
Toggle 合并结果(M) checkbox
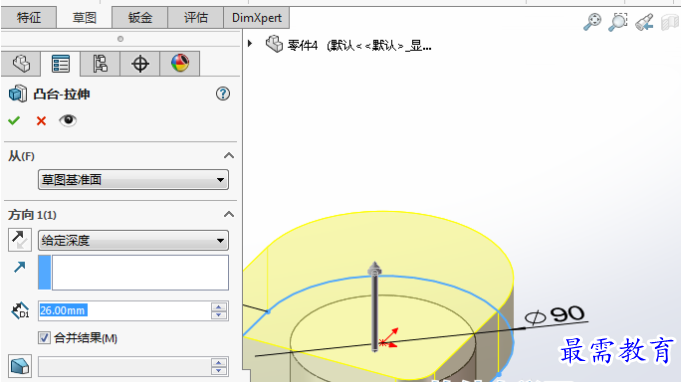44,338
